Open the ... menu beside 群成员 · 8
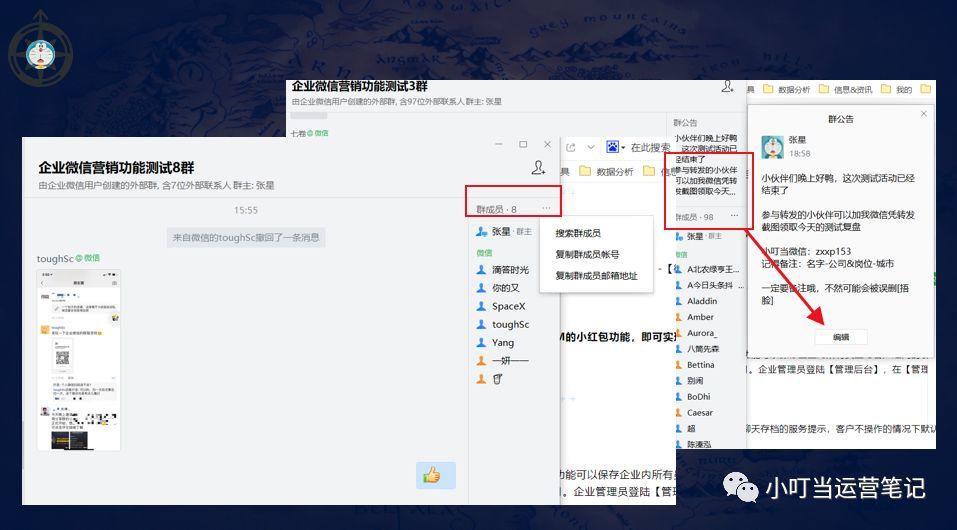The image size is (957, 530). (x=546, y=209)
